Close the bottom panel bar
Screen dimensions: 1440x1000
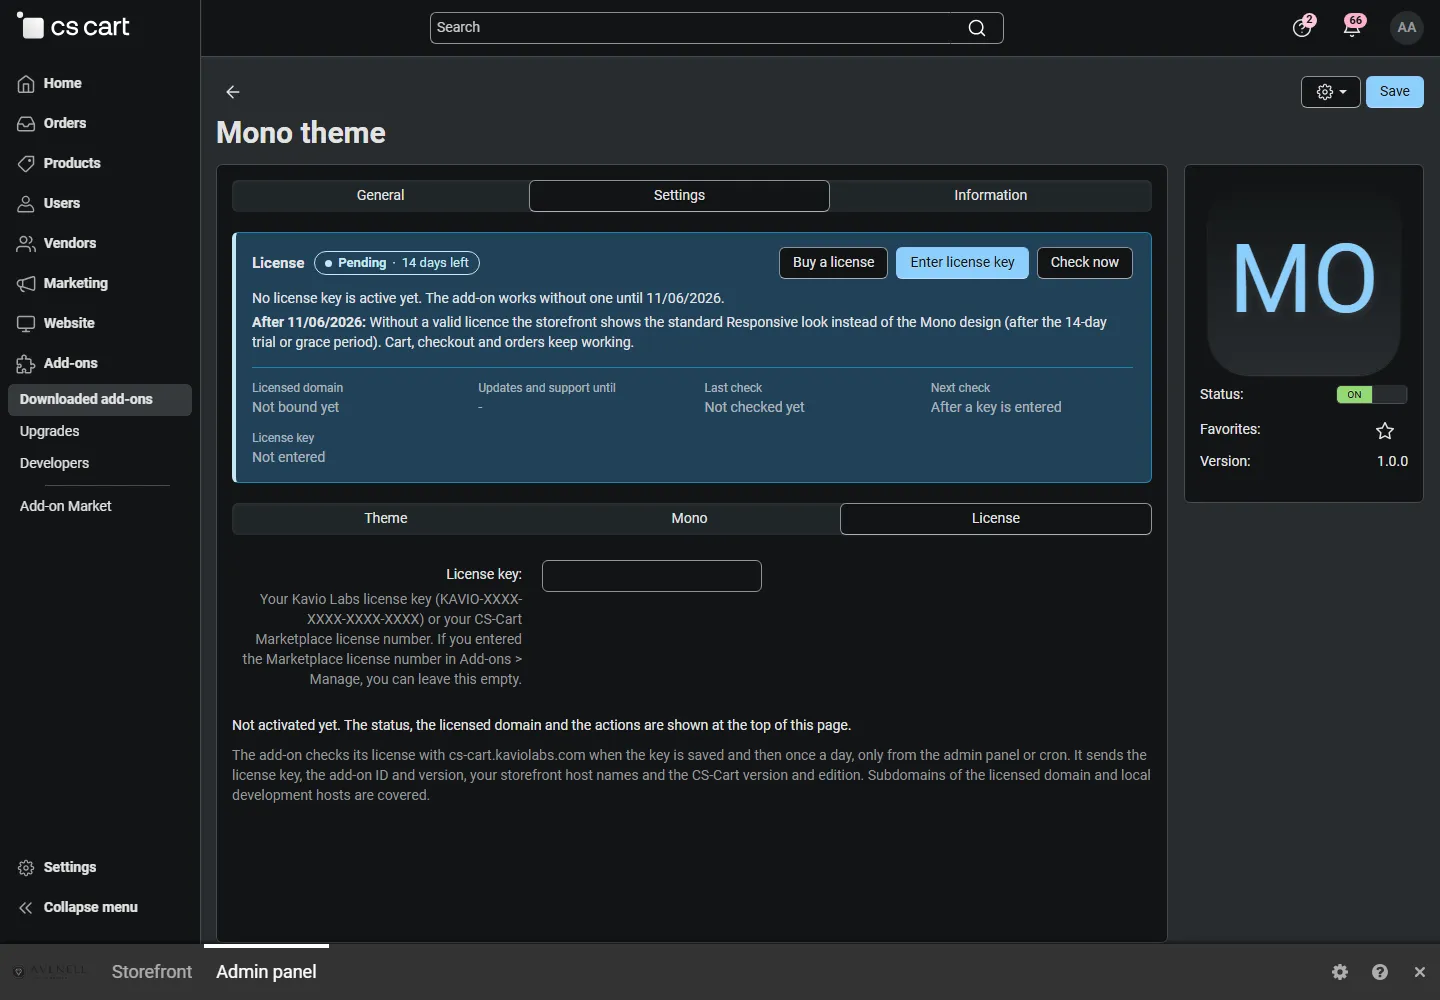(x=1420, y=972)
